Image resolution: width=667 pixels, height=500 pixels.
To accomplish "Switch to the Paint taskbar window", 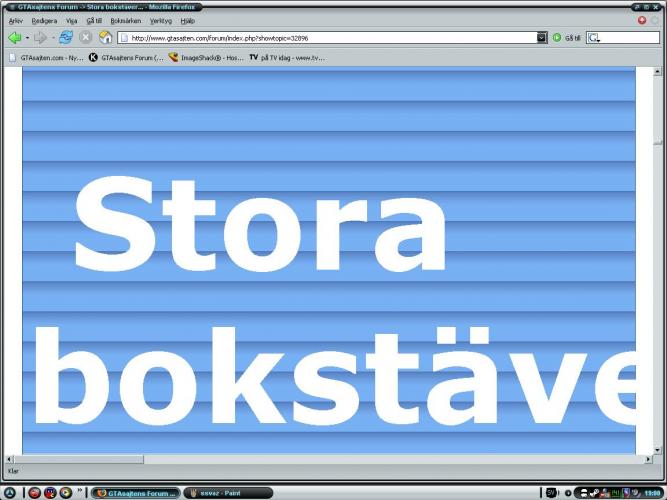I will [228, 493].
